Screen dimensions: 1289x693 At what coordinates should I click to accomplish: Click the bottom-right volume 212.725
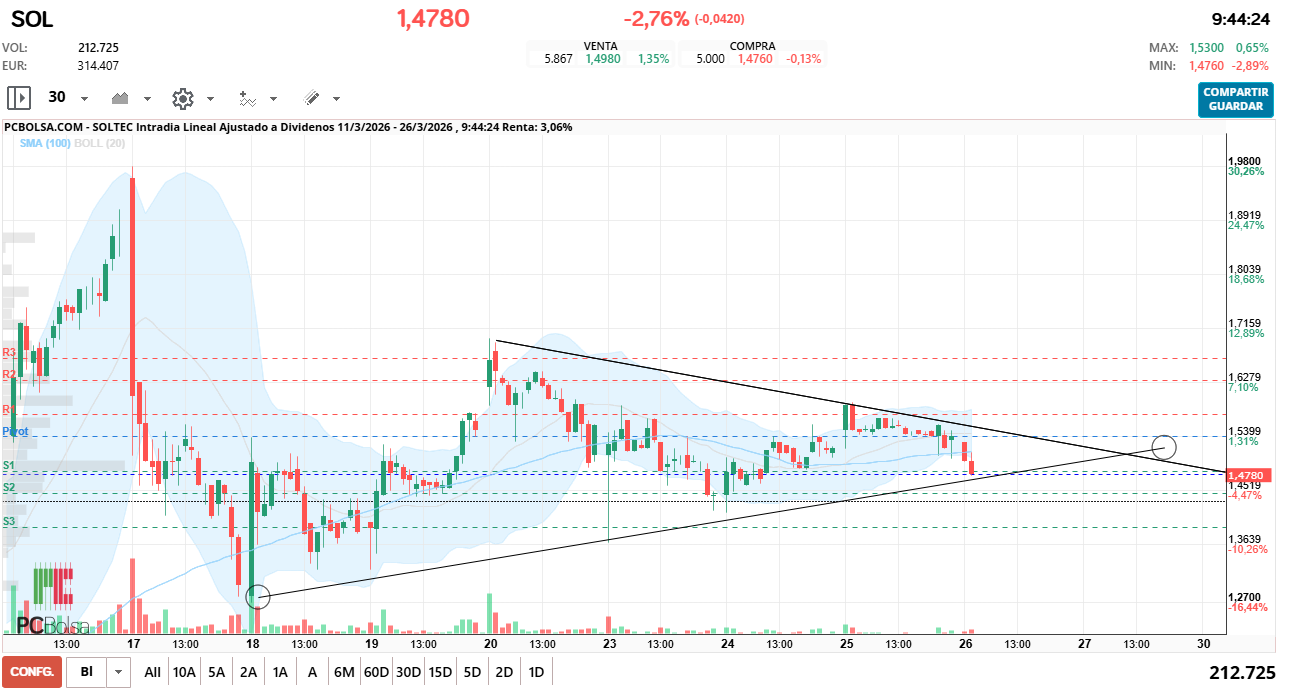point(1242,673)
